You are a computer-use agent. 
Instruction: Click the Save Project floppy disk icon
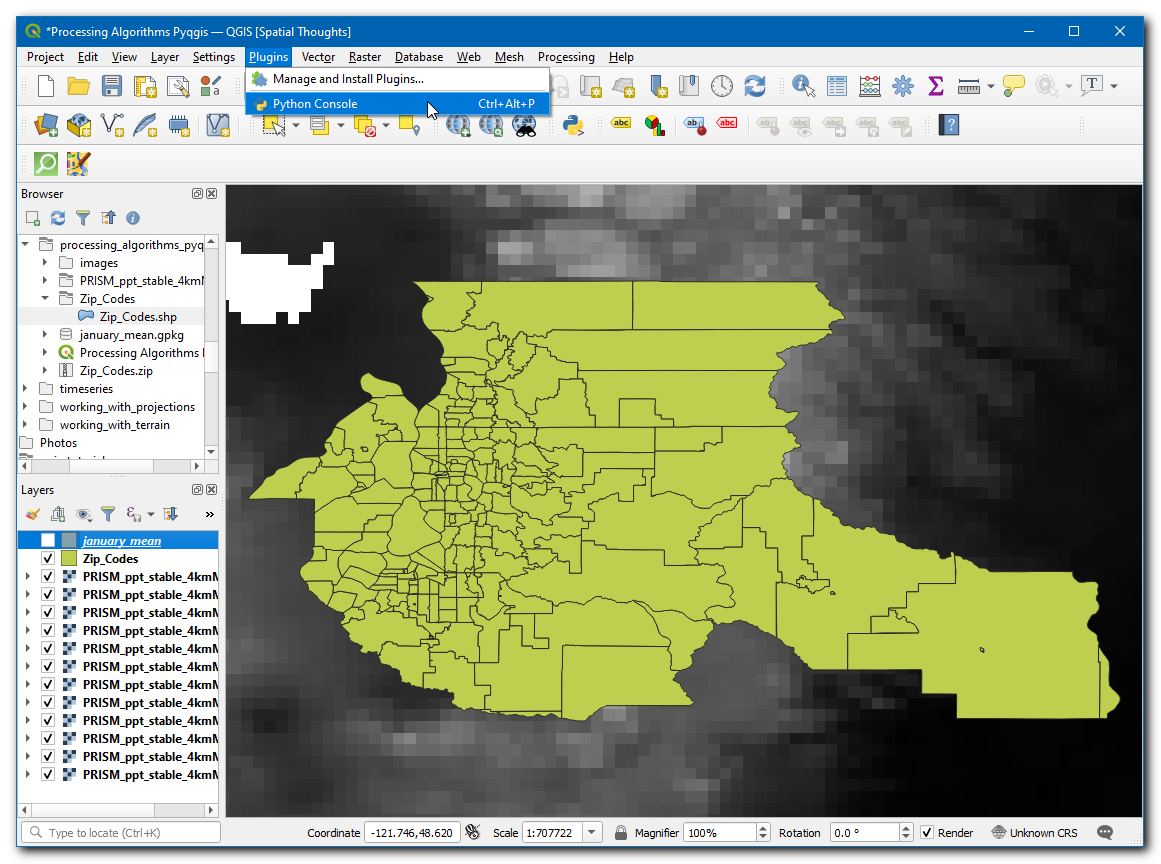[112, 86]
